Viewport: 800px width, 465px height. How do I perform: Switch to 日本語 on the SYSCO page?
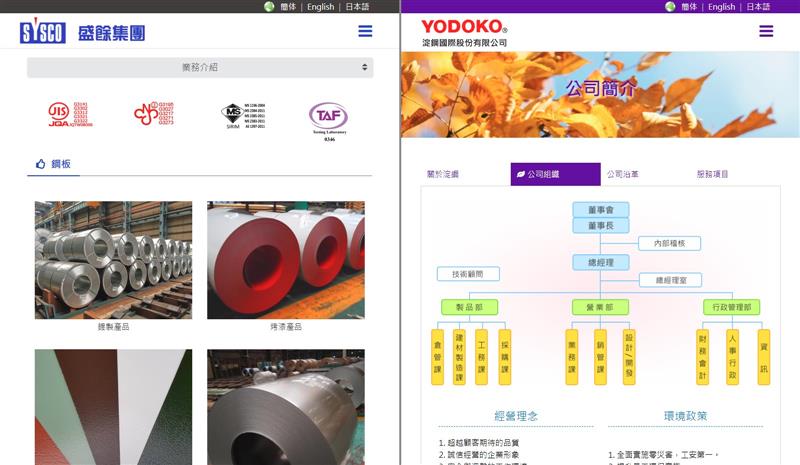point(357,7)
